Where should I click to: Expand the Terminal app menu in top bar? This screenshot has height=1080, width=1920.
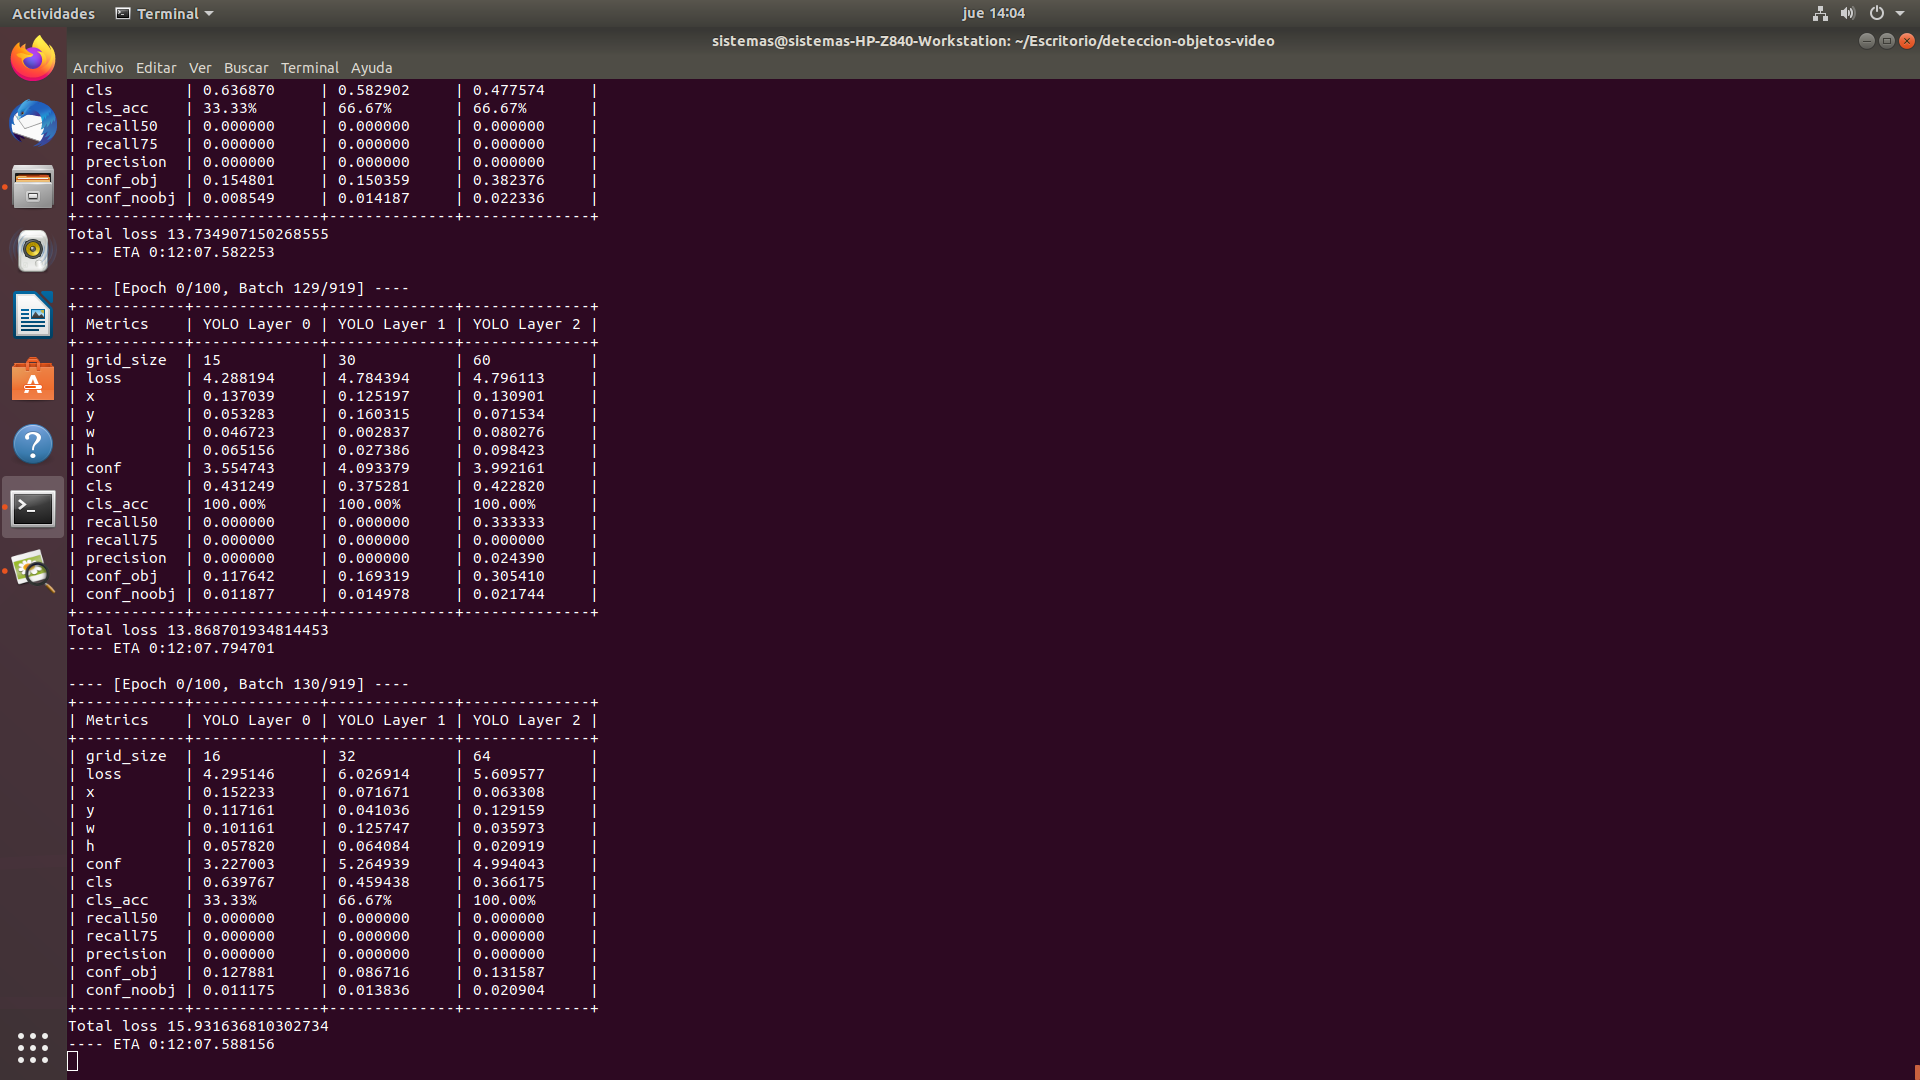(165, 13)
